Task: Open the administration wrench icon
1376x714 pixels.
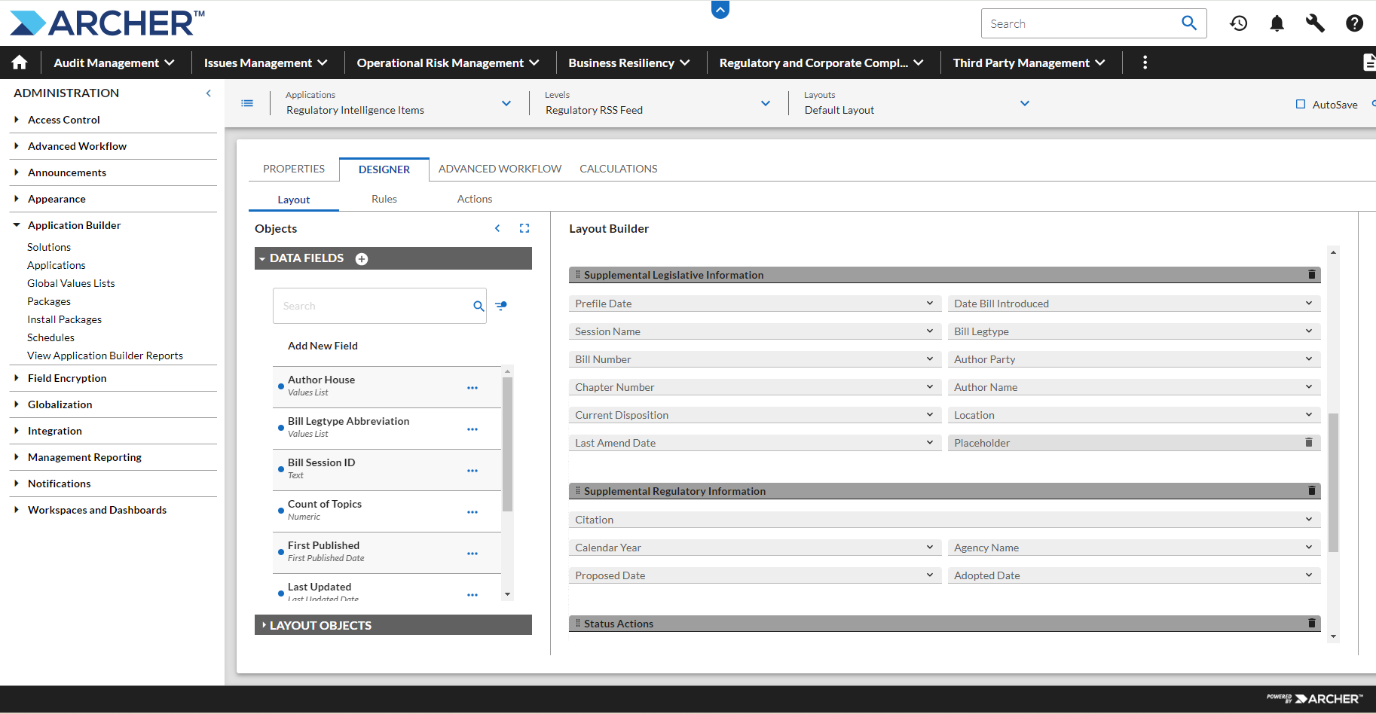Action: point(1315,23)
